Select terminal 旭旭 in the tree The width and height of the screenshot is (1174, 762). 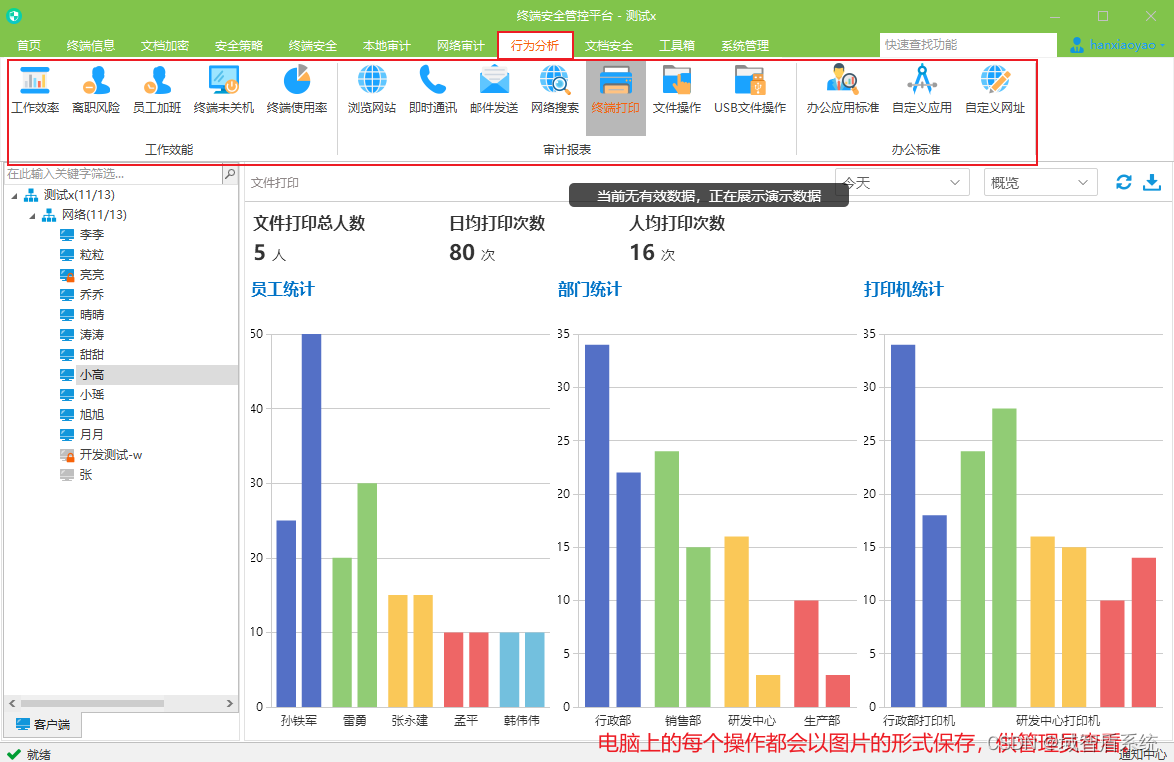pyautogui.click(x=92, y=415)
